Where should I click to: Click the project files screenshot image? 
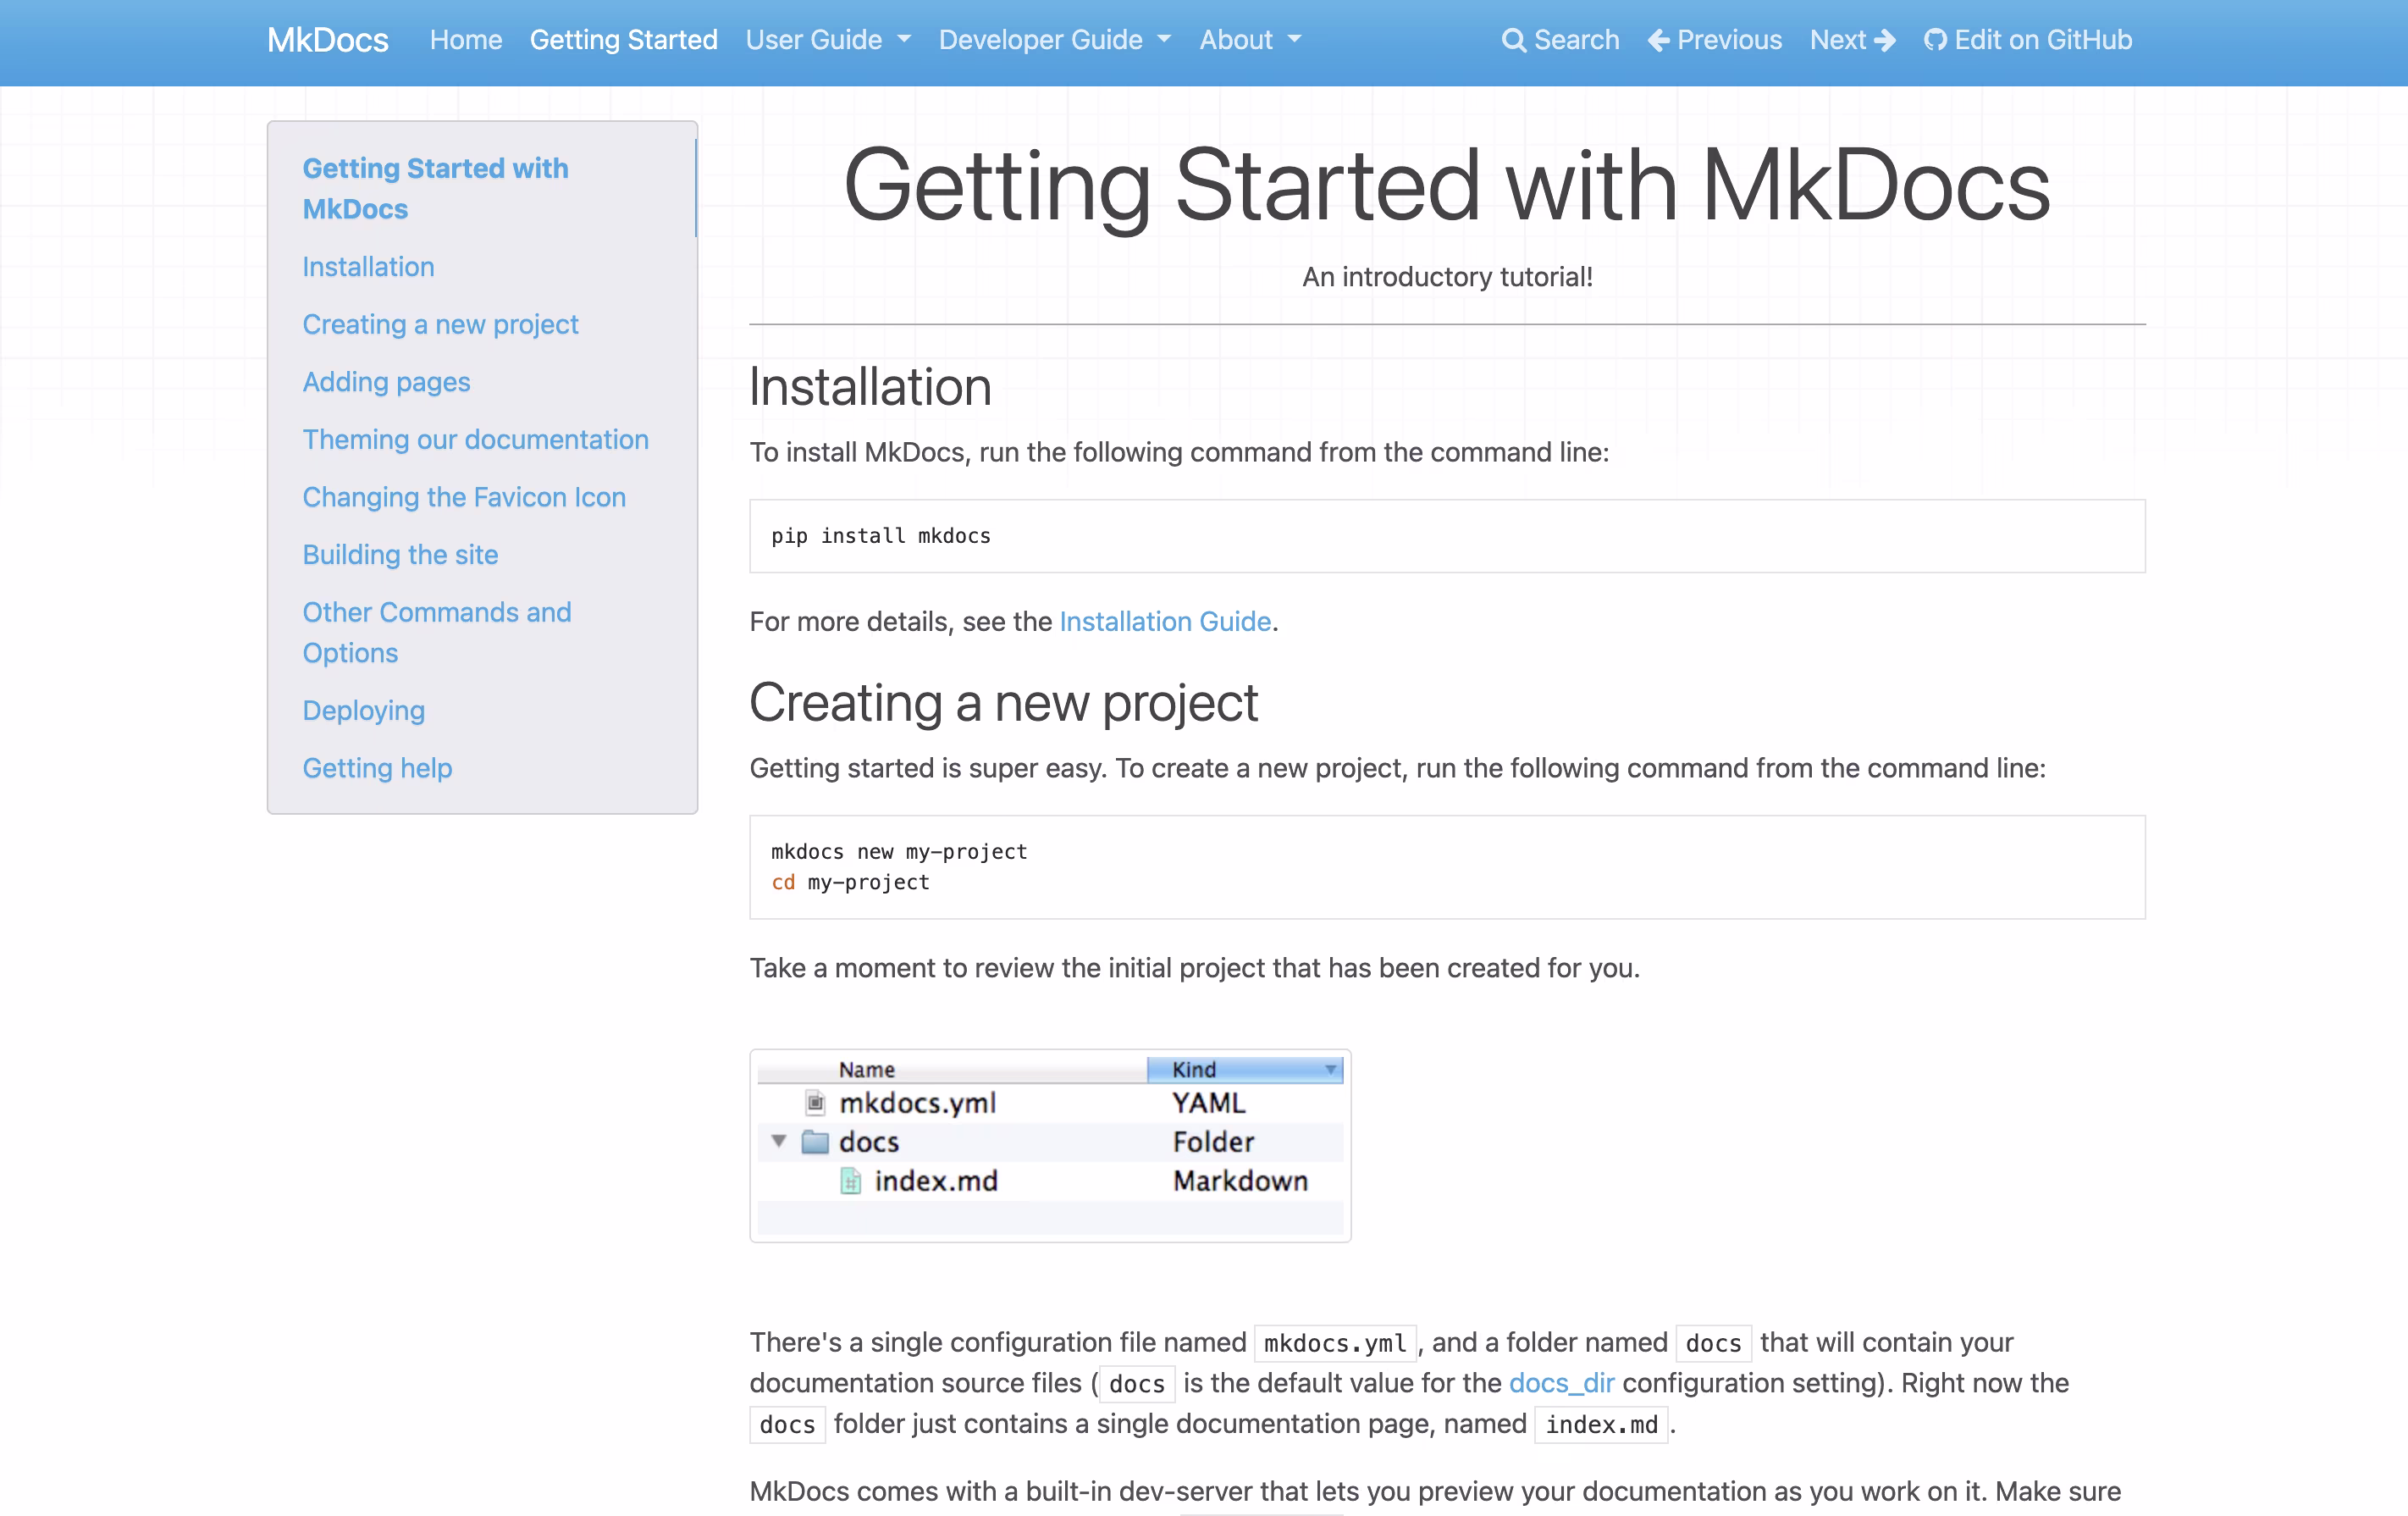[x=1050, y=1145]
